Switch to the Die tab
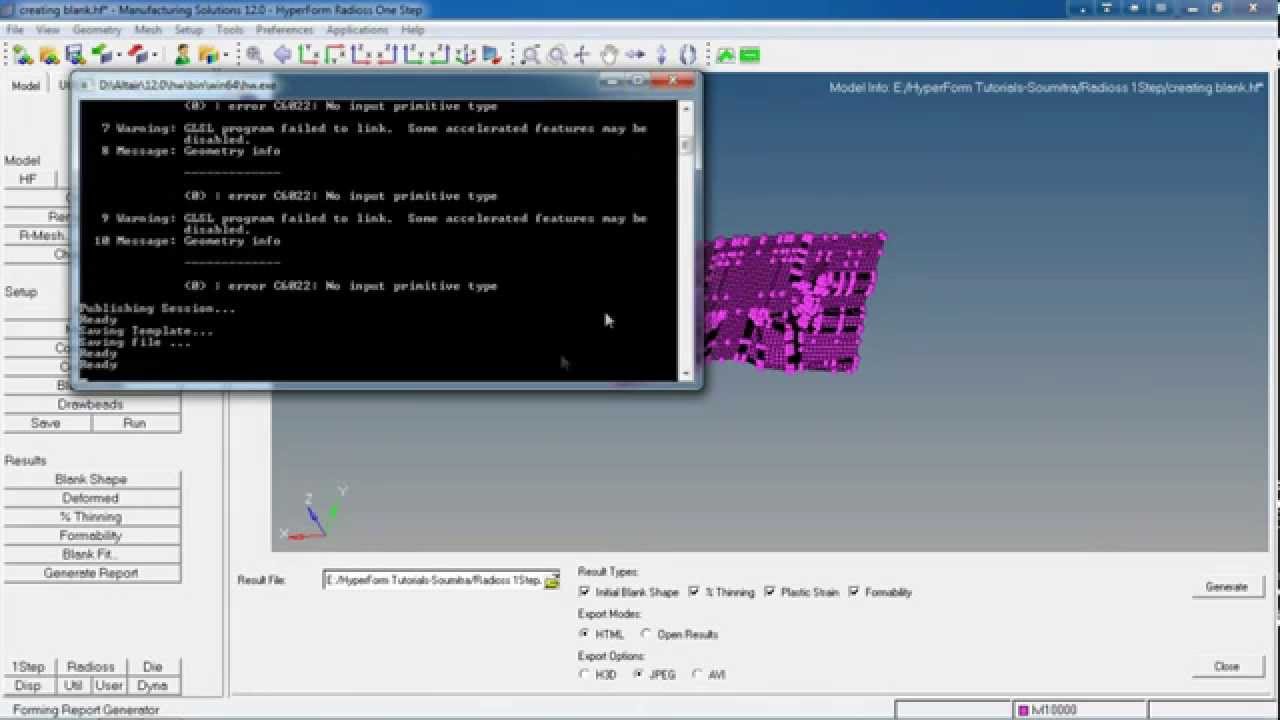 point(153,667)
